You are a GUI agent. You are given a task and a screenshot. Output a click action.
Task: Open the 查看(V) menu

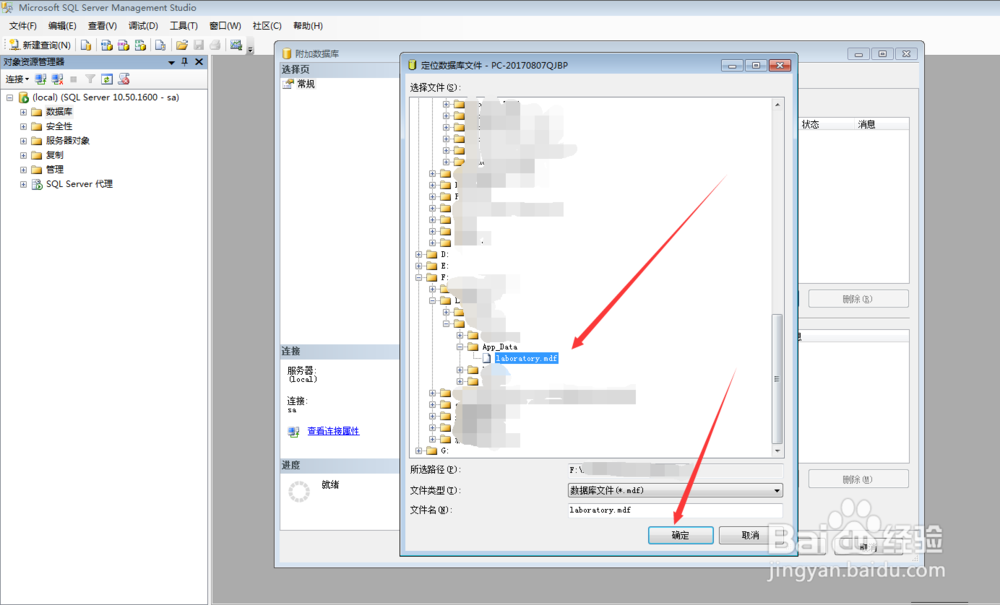point(102,26)
